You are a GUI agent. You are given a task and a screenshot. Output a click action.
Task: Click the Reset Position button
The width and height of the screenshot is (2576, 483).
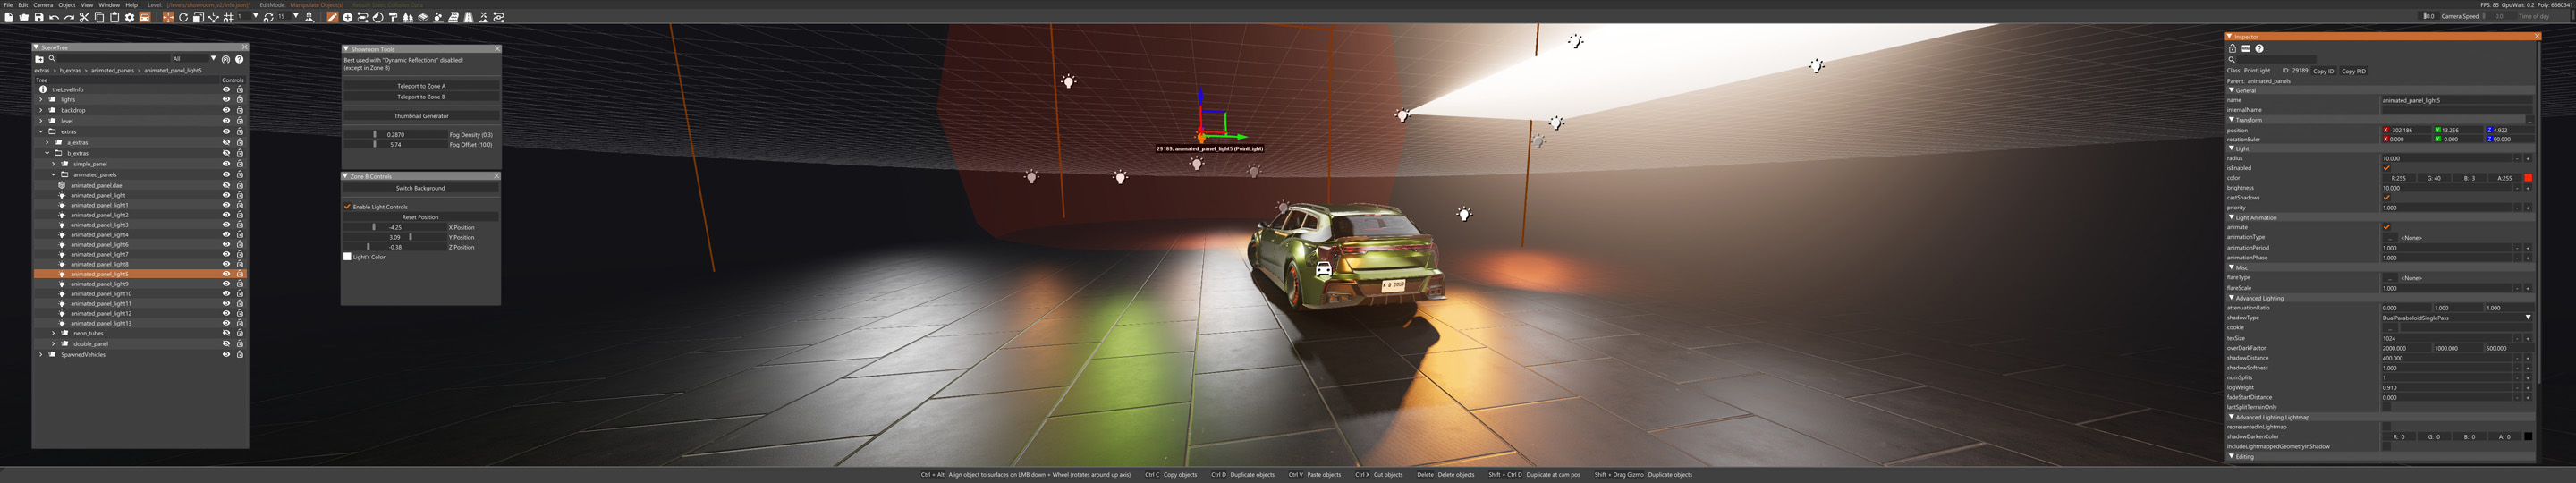point(421,217)
